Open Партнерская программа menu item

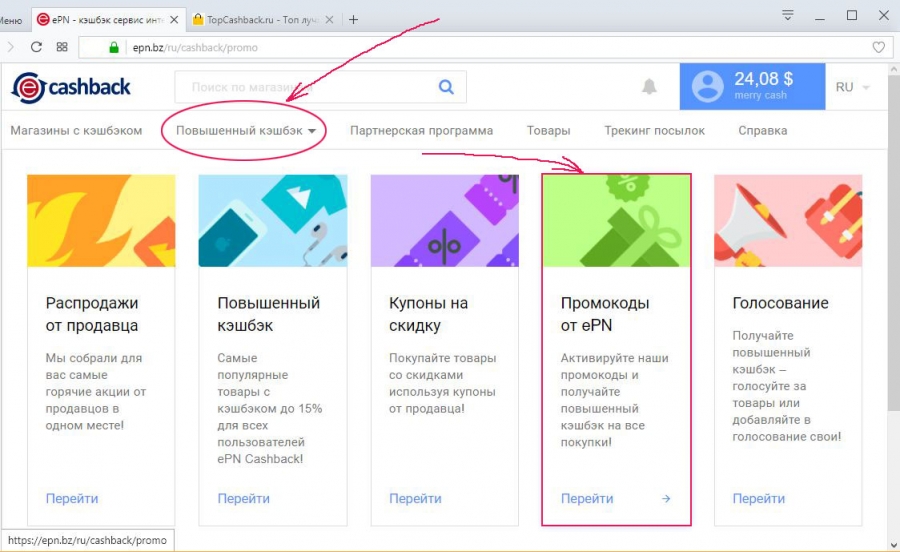[x=421, y=130]
